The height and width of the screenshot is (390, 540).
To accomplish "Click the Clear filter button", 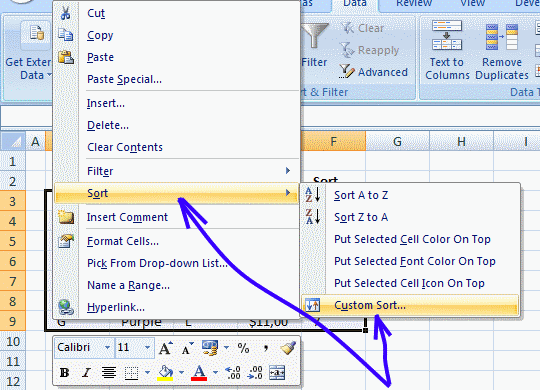I will pos(363,28).
